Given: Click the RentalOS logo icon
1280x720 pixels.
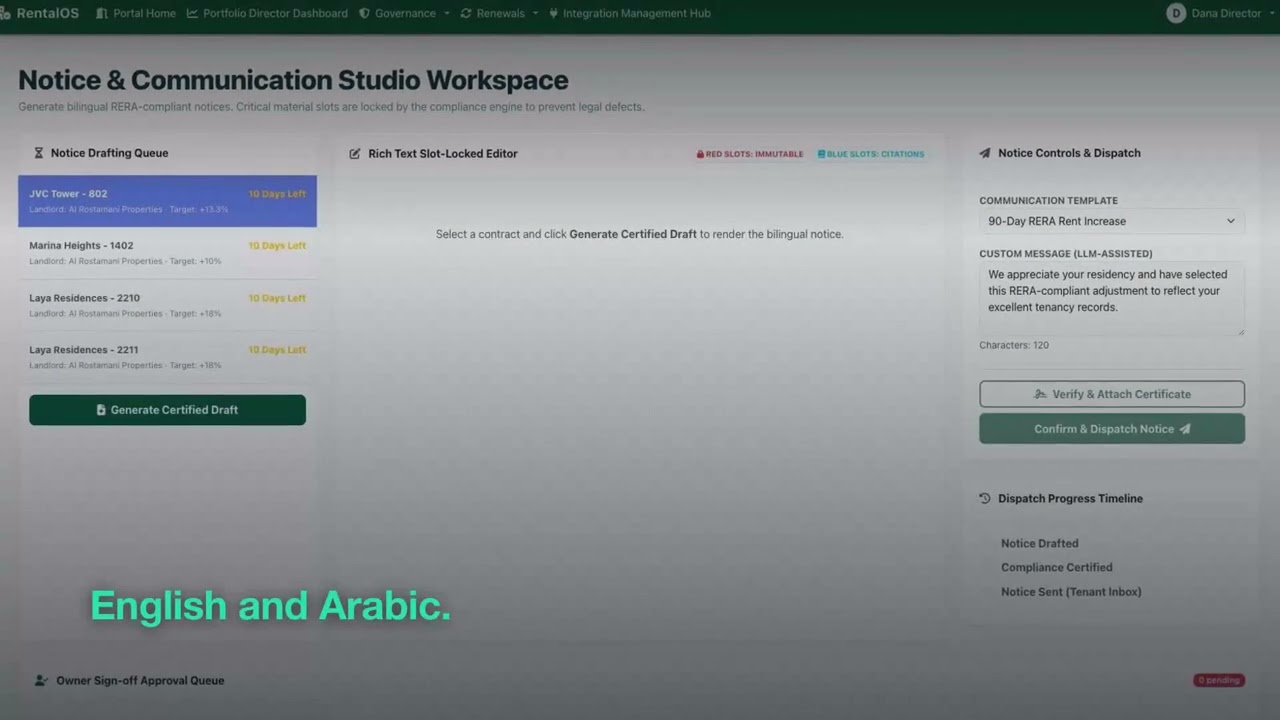Looking at the screenshot, I should coord(5,13).
